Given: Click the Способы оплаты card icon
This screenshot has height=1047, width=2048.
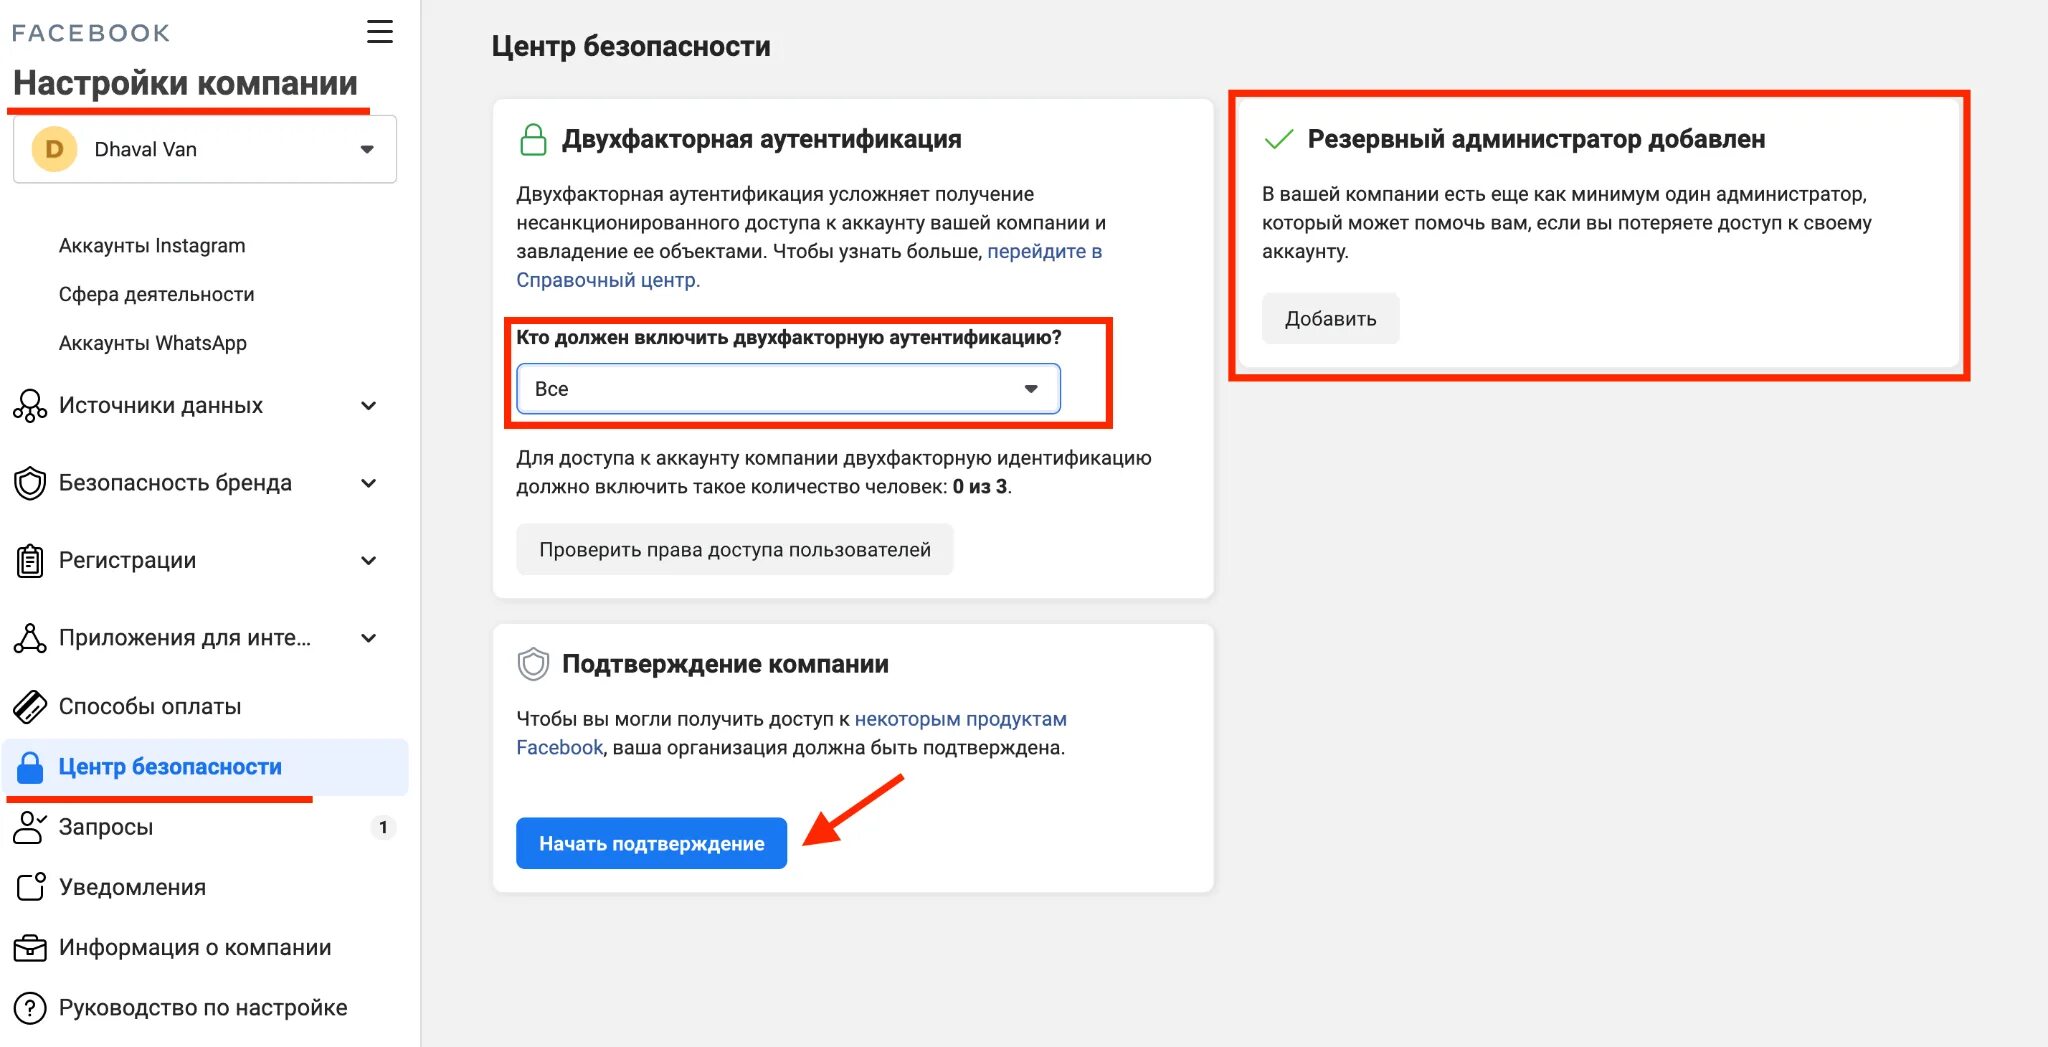Looking at the screenshot, I should (30, 707).
